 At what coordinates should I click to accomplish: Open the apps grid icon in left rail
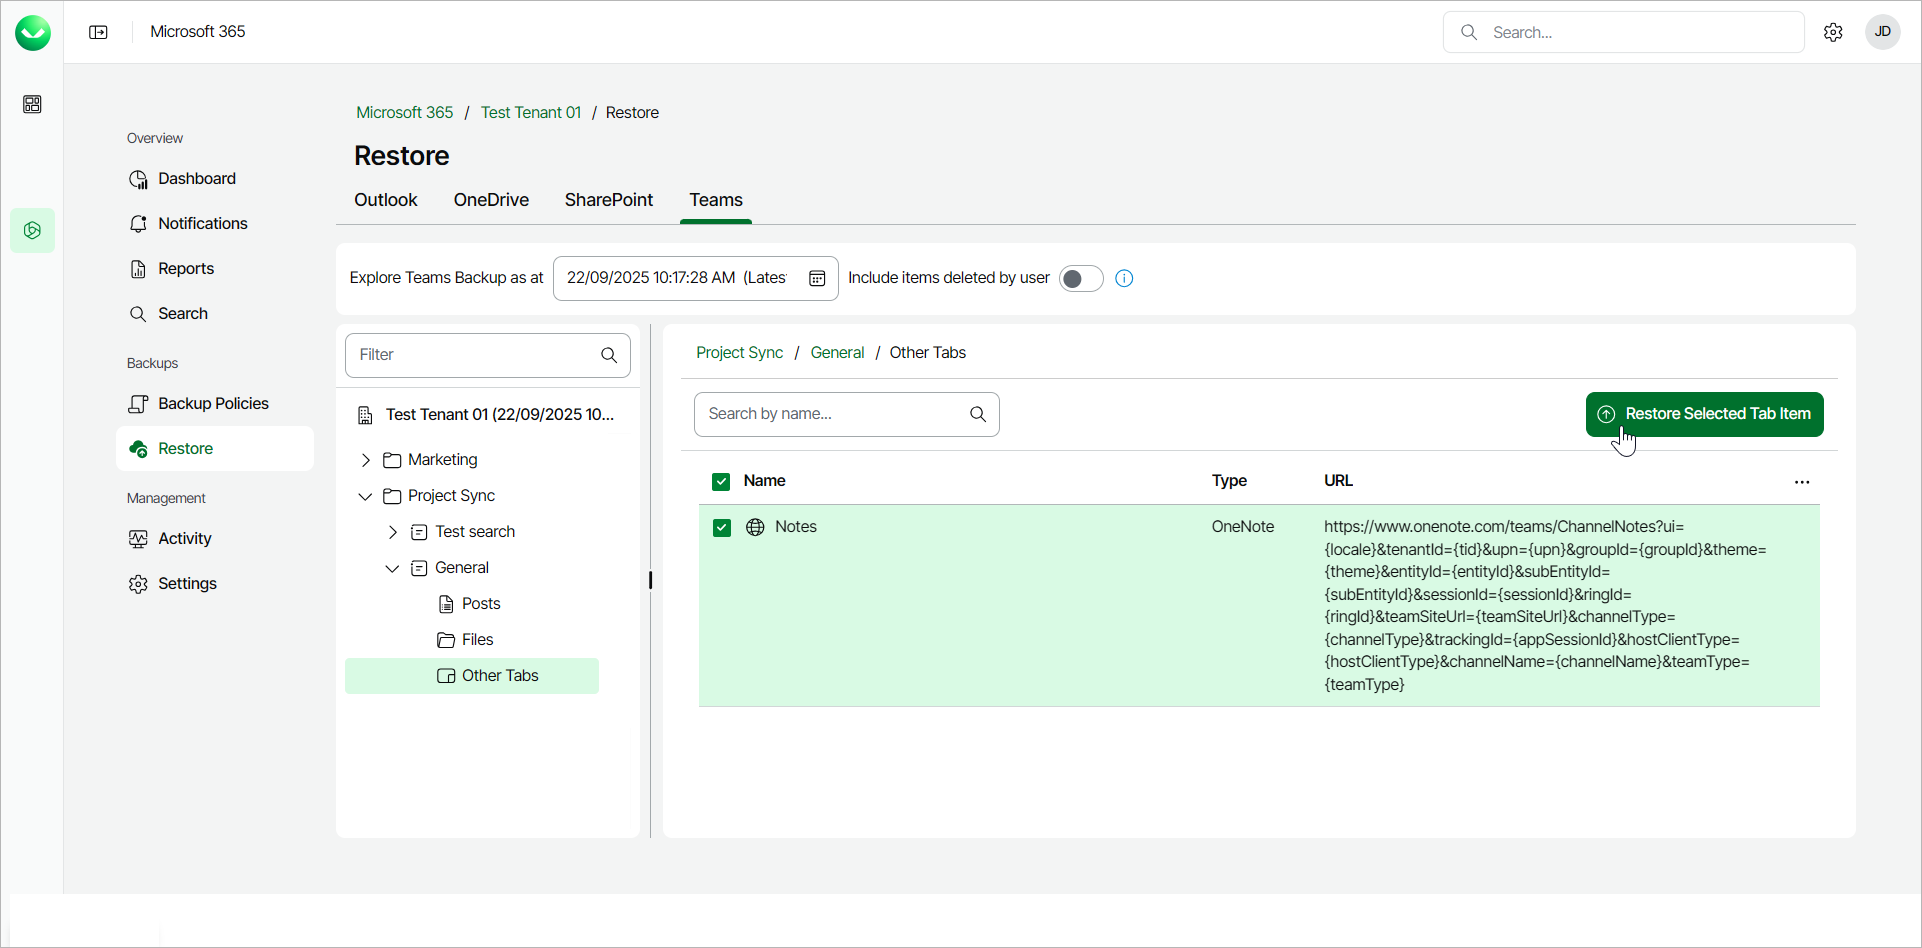[32, 104]
